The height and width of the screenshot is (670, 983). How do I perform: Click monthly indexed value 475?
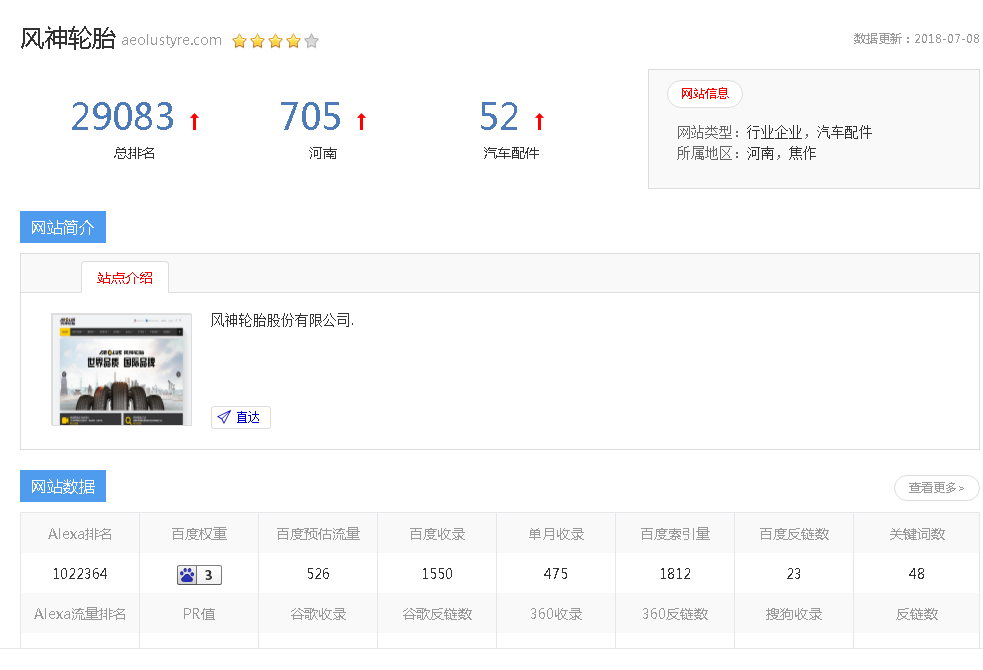click(556, 574)
